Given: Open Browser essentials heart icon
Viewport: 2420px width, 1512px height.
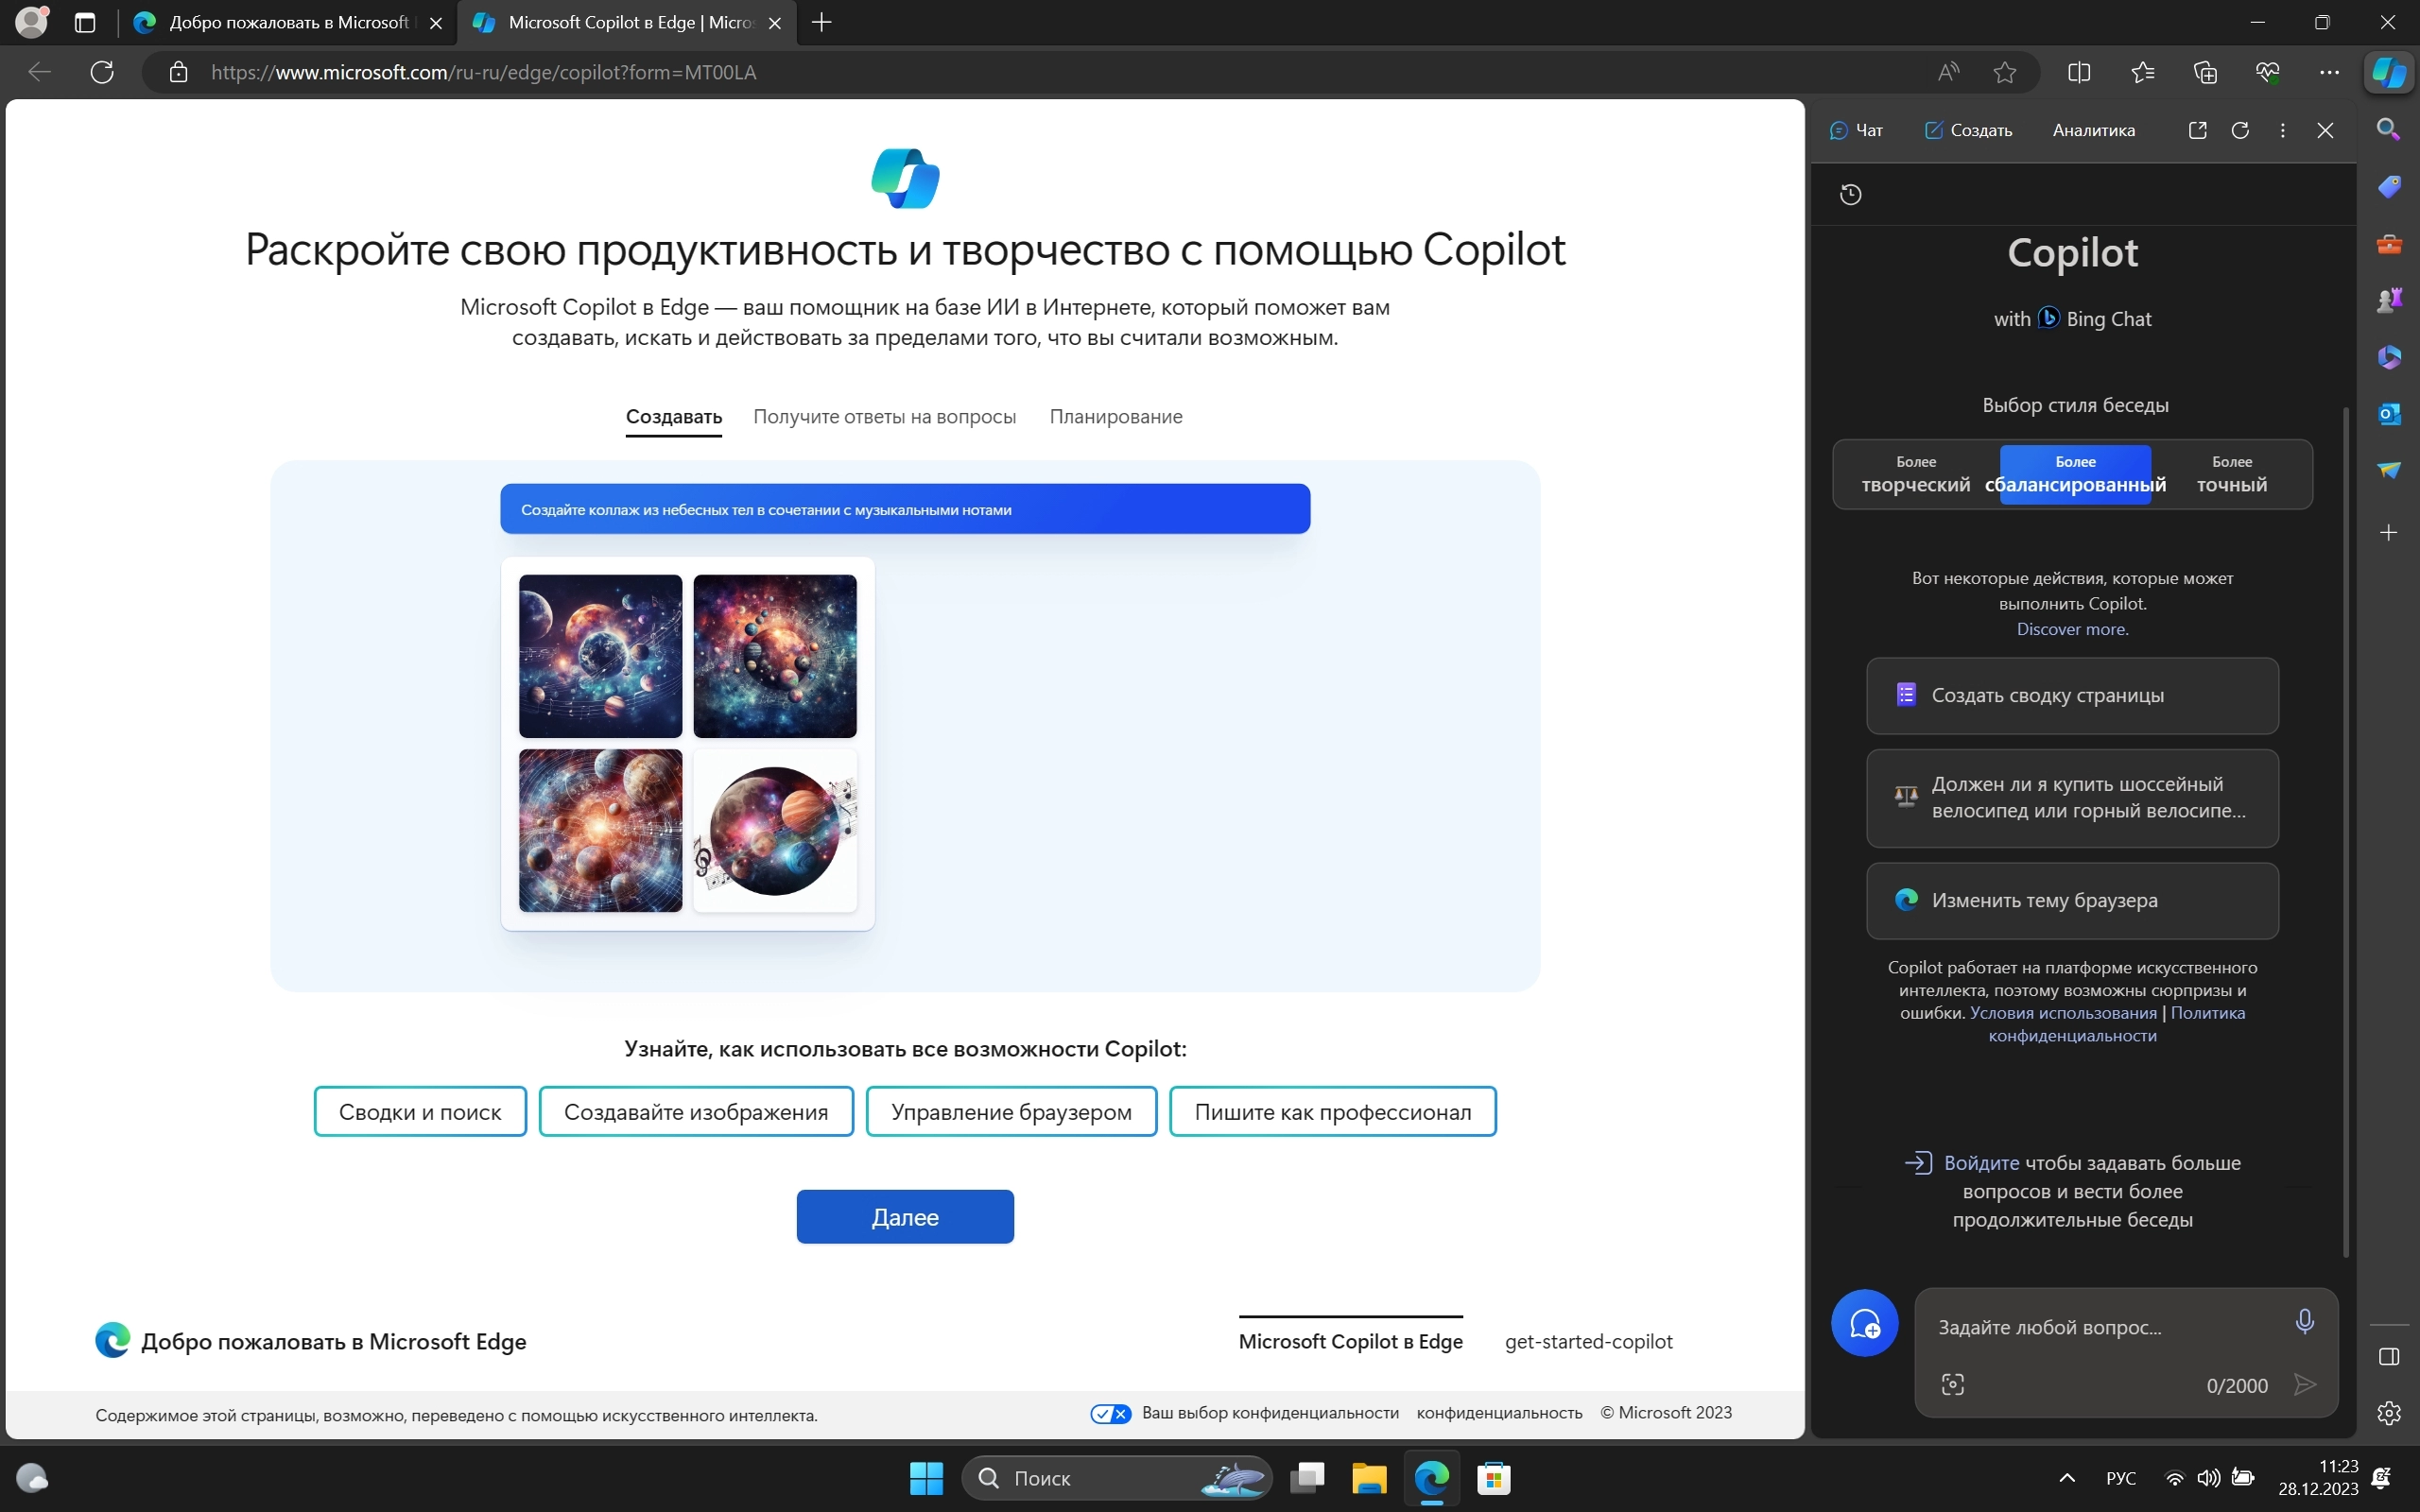Looking at the screenshot, I should [x=2267, y=72].
